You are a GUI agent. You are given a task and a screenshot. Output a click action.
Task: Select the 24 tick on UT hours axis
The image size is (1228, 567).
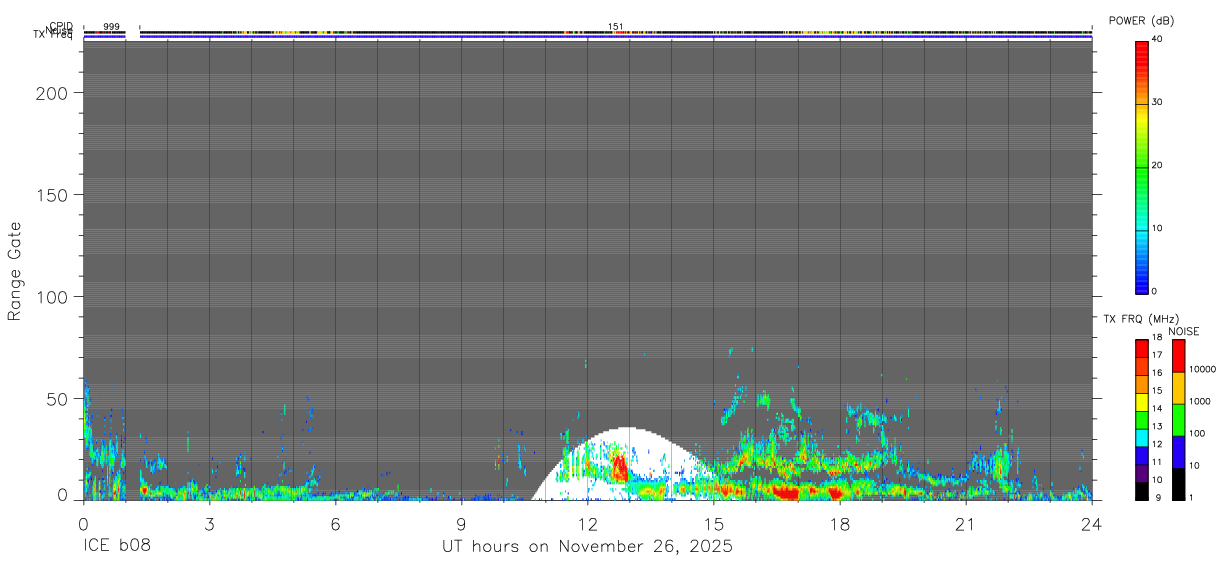1092,525
